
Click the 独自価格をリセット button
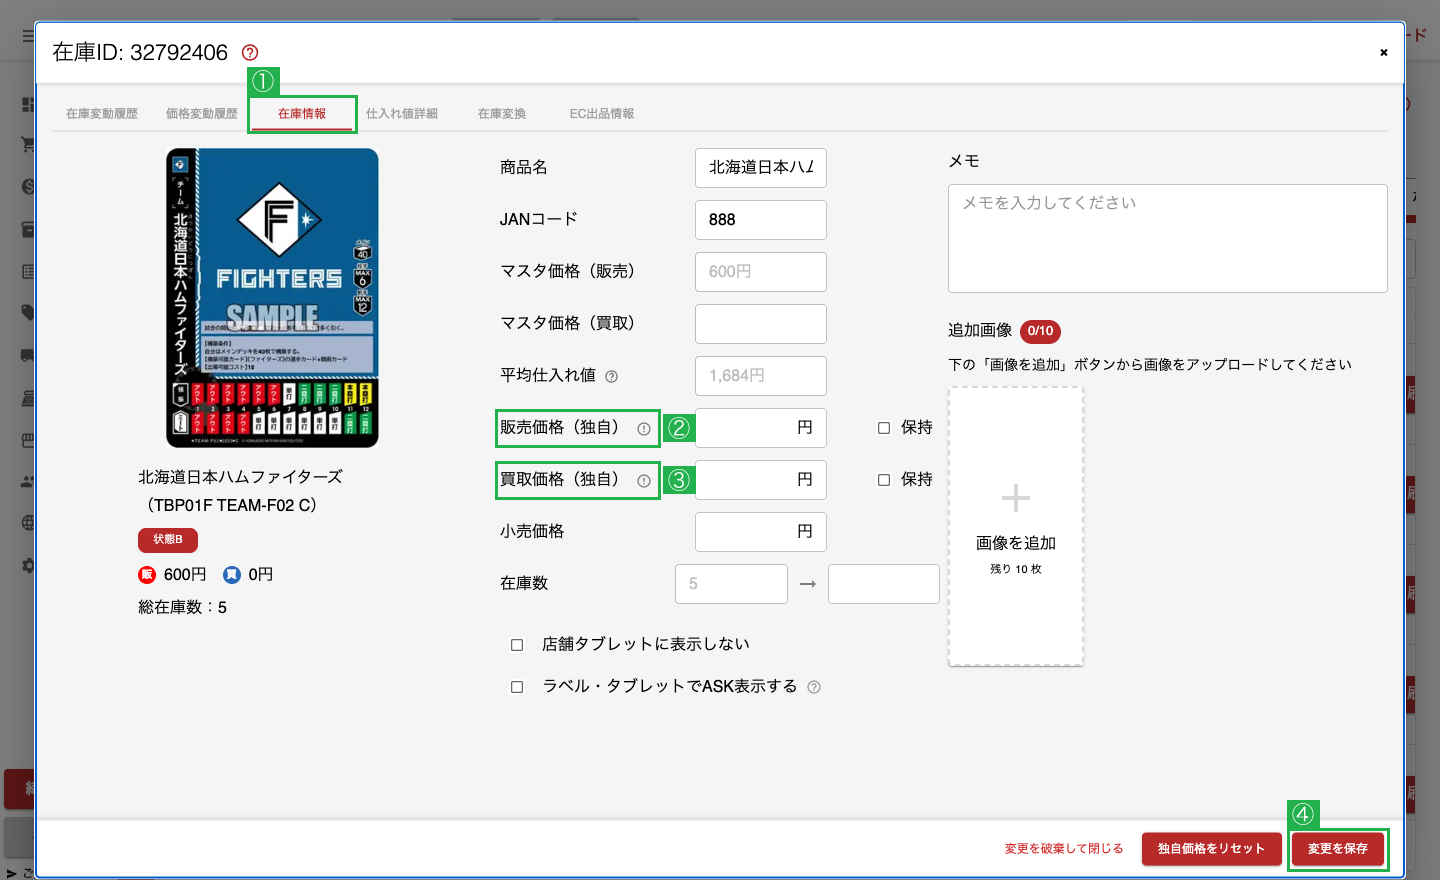(1212, 849)
